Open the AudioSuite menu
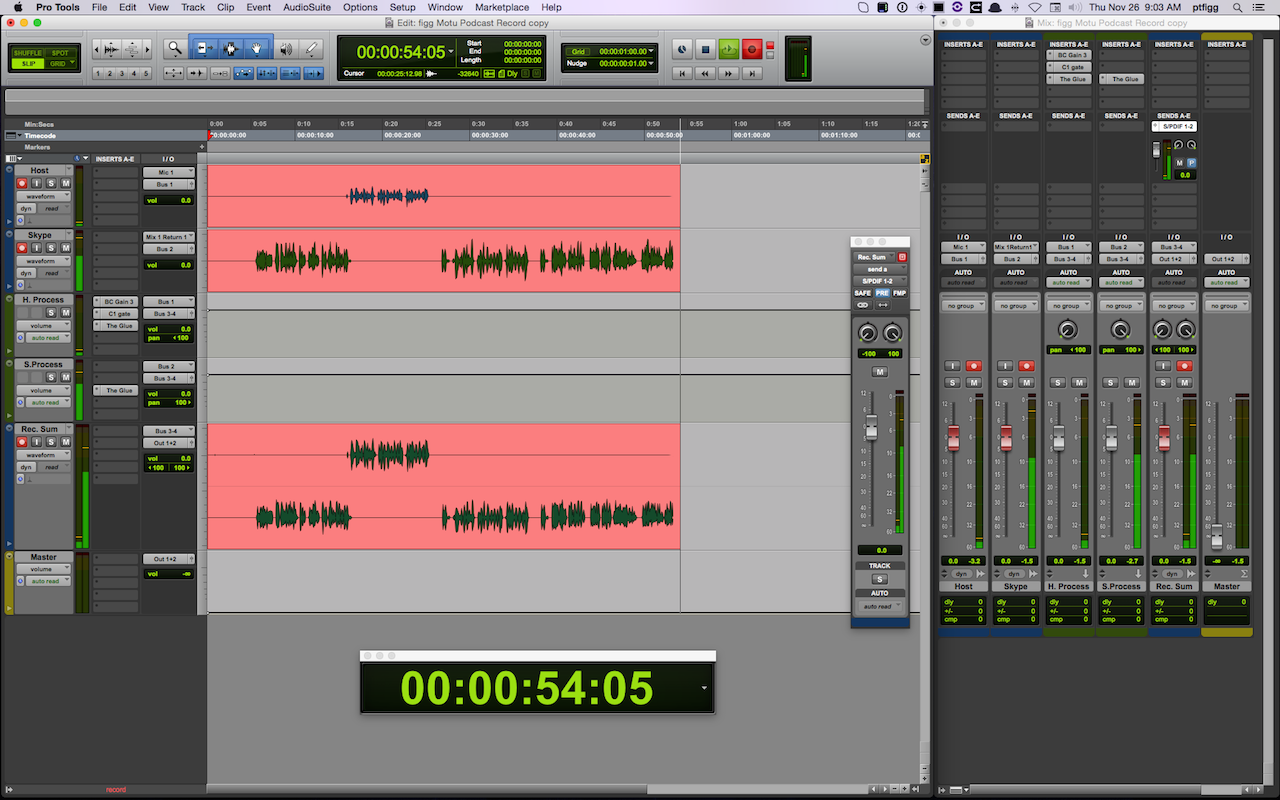 309,7
